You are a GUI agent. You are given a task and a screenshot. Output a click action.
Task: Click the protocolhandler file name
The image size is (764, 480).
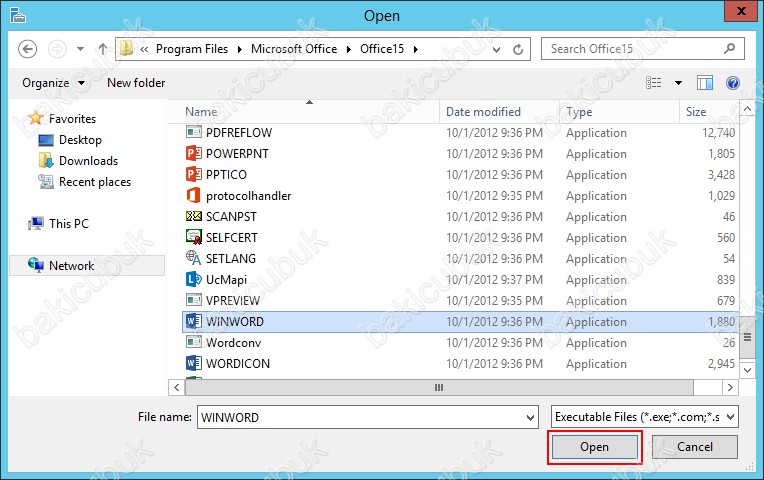click(x=248, y=196)
